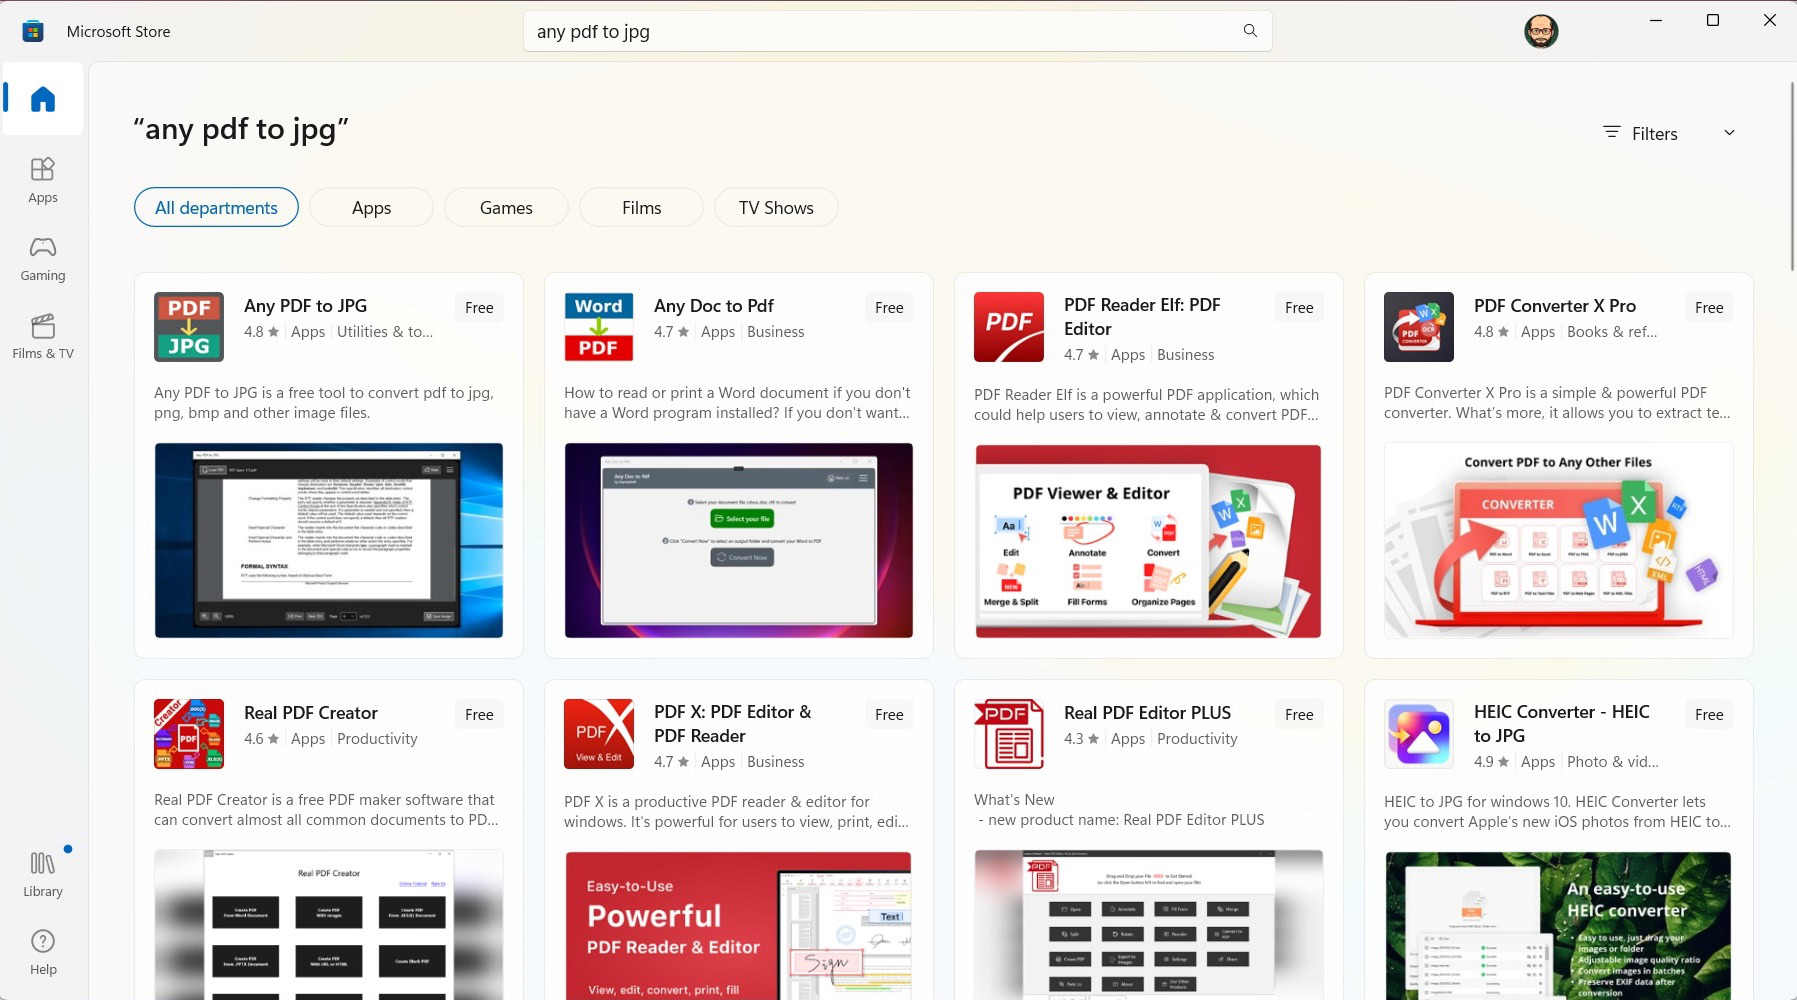Click the 'PDF X: PDF Editor & PDF Reader' title
This screenshot has width=1797, height=1000.
click(733, 724)
